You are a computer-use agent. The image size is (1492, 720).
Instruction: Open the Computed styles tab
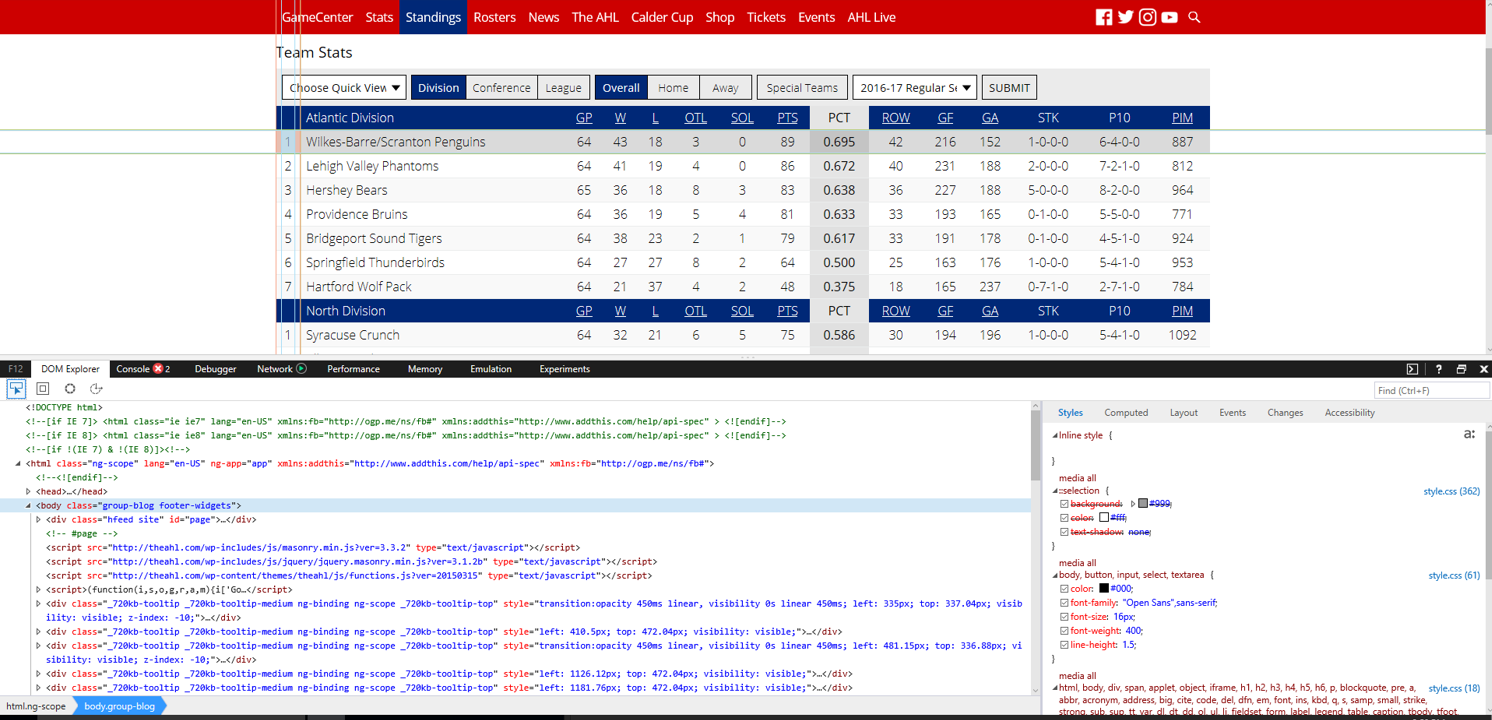point(1126,412)
